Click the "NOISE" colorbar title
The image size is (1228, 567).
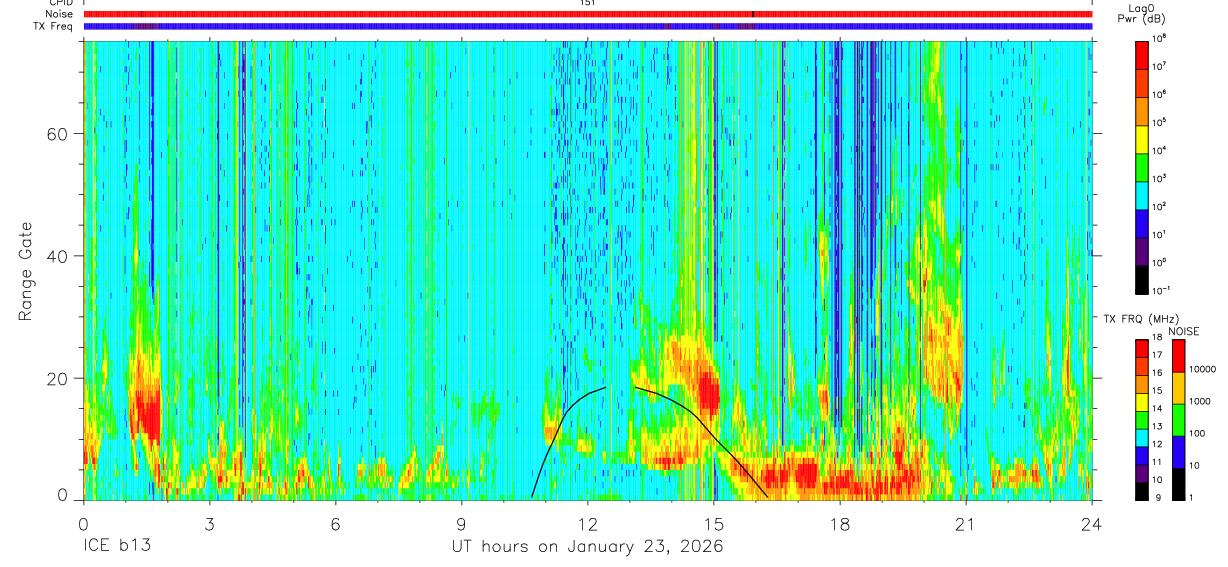click(x=1184, y=330)
